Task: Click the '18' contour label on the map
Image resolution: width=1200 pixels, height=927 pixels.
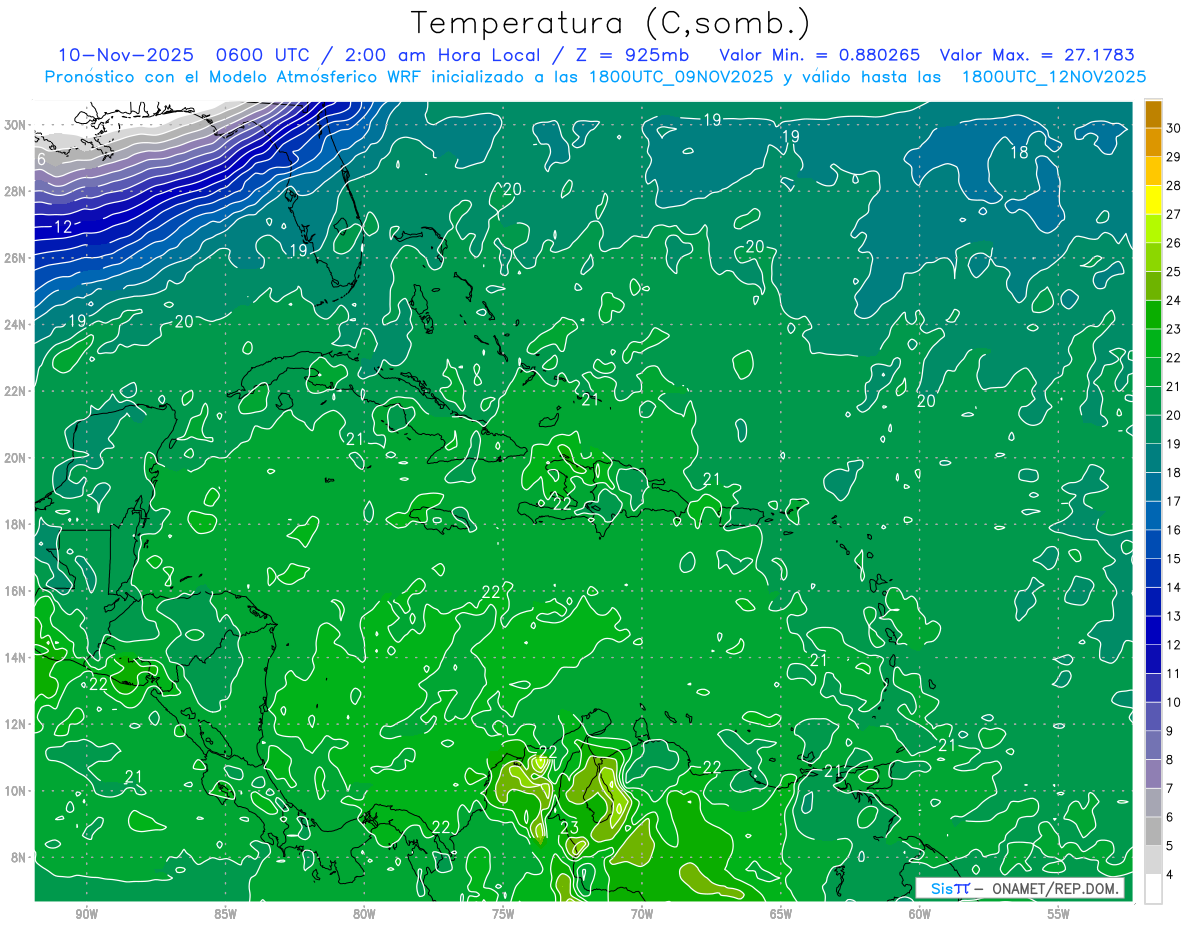Action: coord(1019,152)
